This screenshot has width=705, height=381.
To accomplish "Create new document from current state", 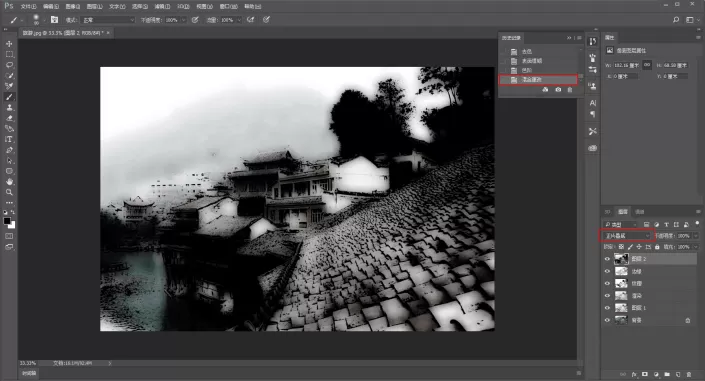I will [x=545, y=90].
